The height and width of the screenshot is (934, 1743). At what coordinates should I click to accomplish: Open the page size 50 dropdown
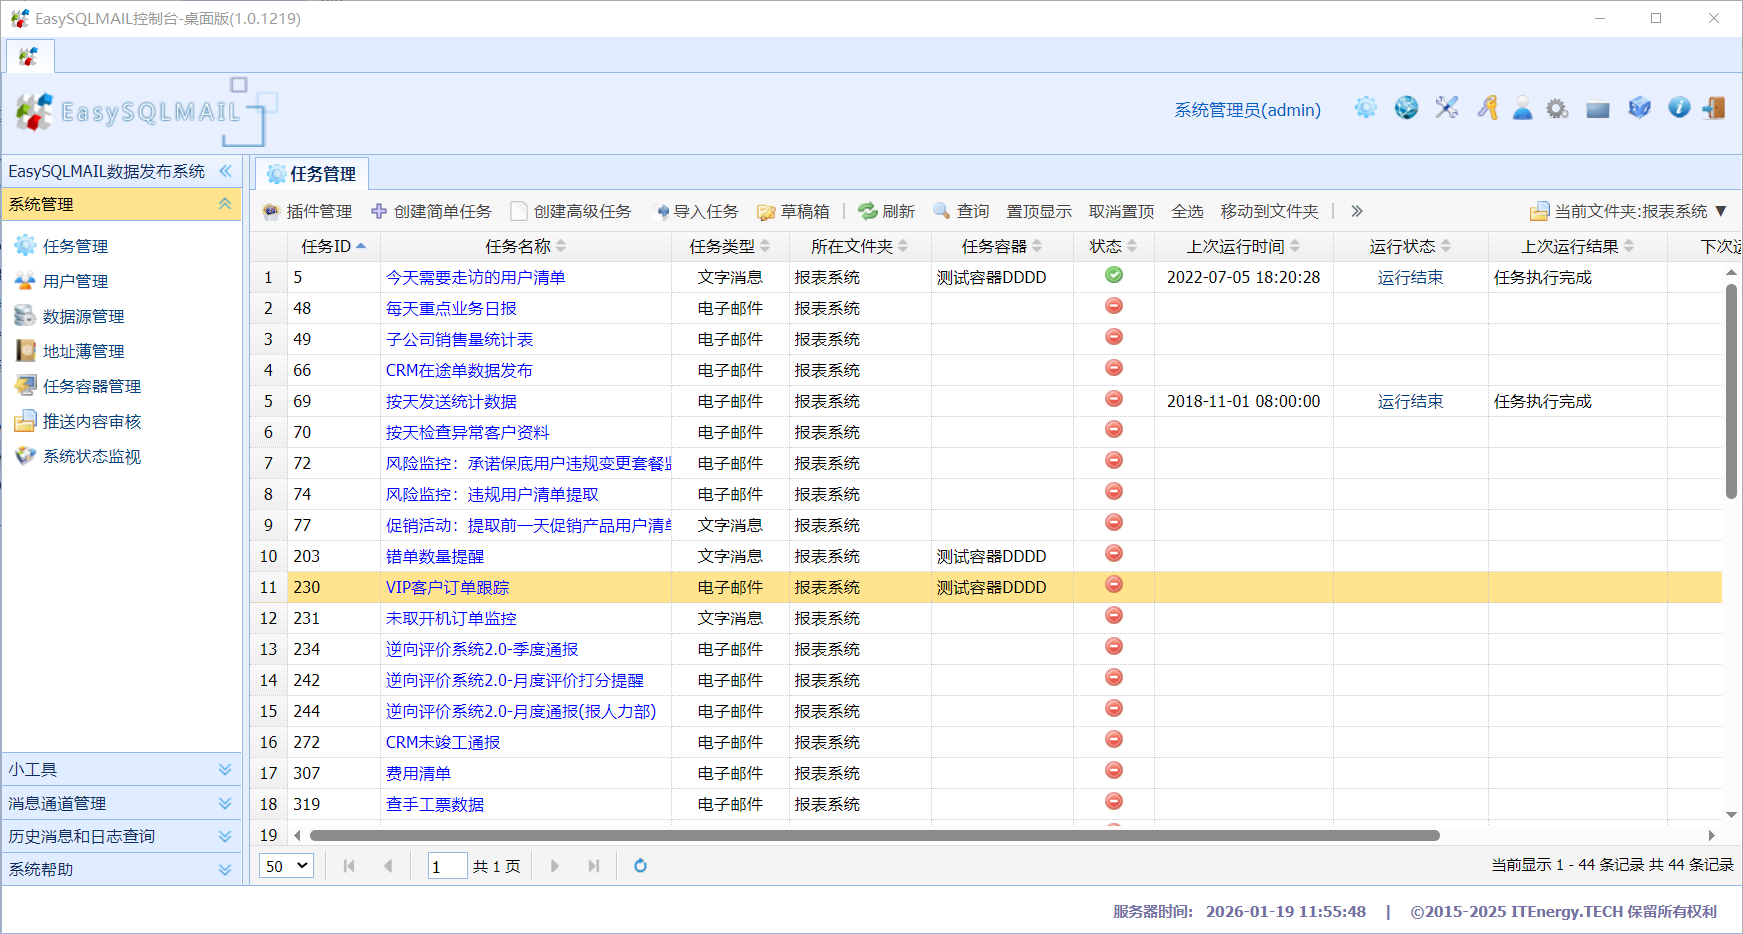click(x=287, y=866)
